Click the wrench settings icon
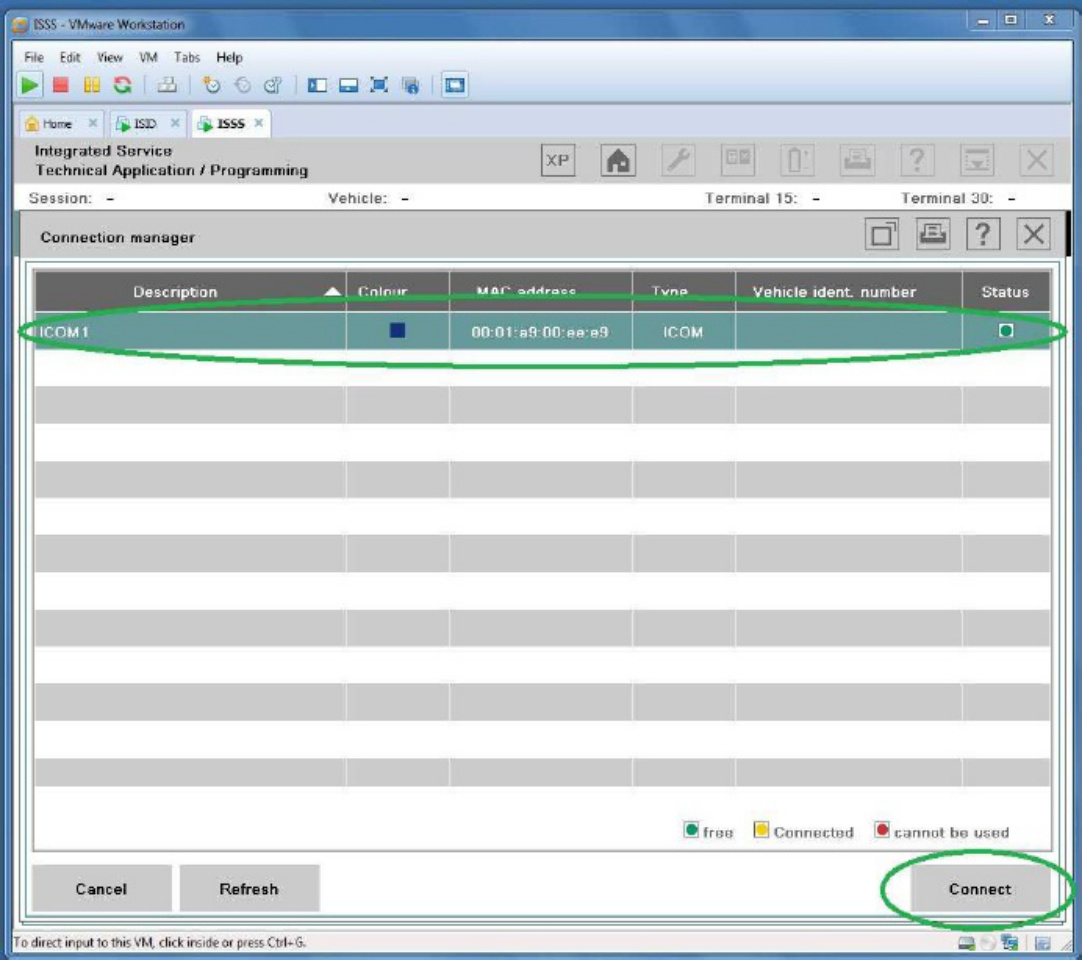Viewport: 1082px width, 960px height. coord(678,160)
